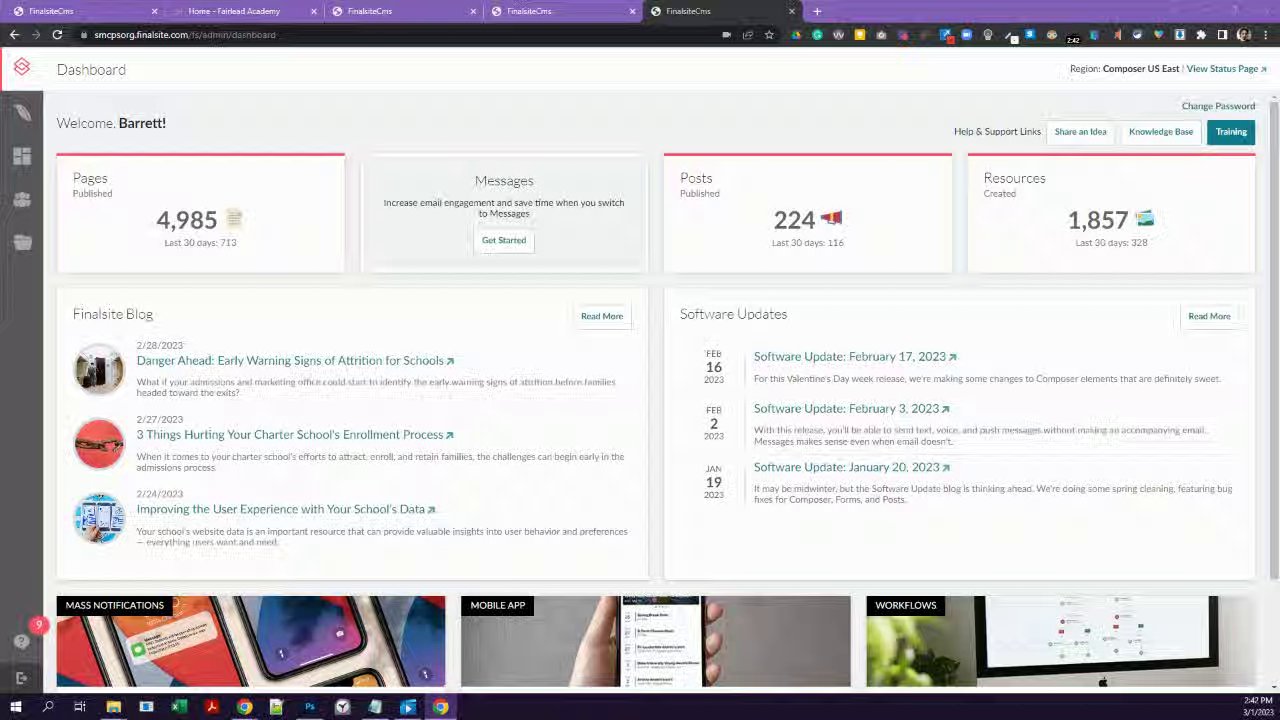Click the Danger Ahead blog thumbnail

click(99, 369)
